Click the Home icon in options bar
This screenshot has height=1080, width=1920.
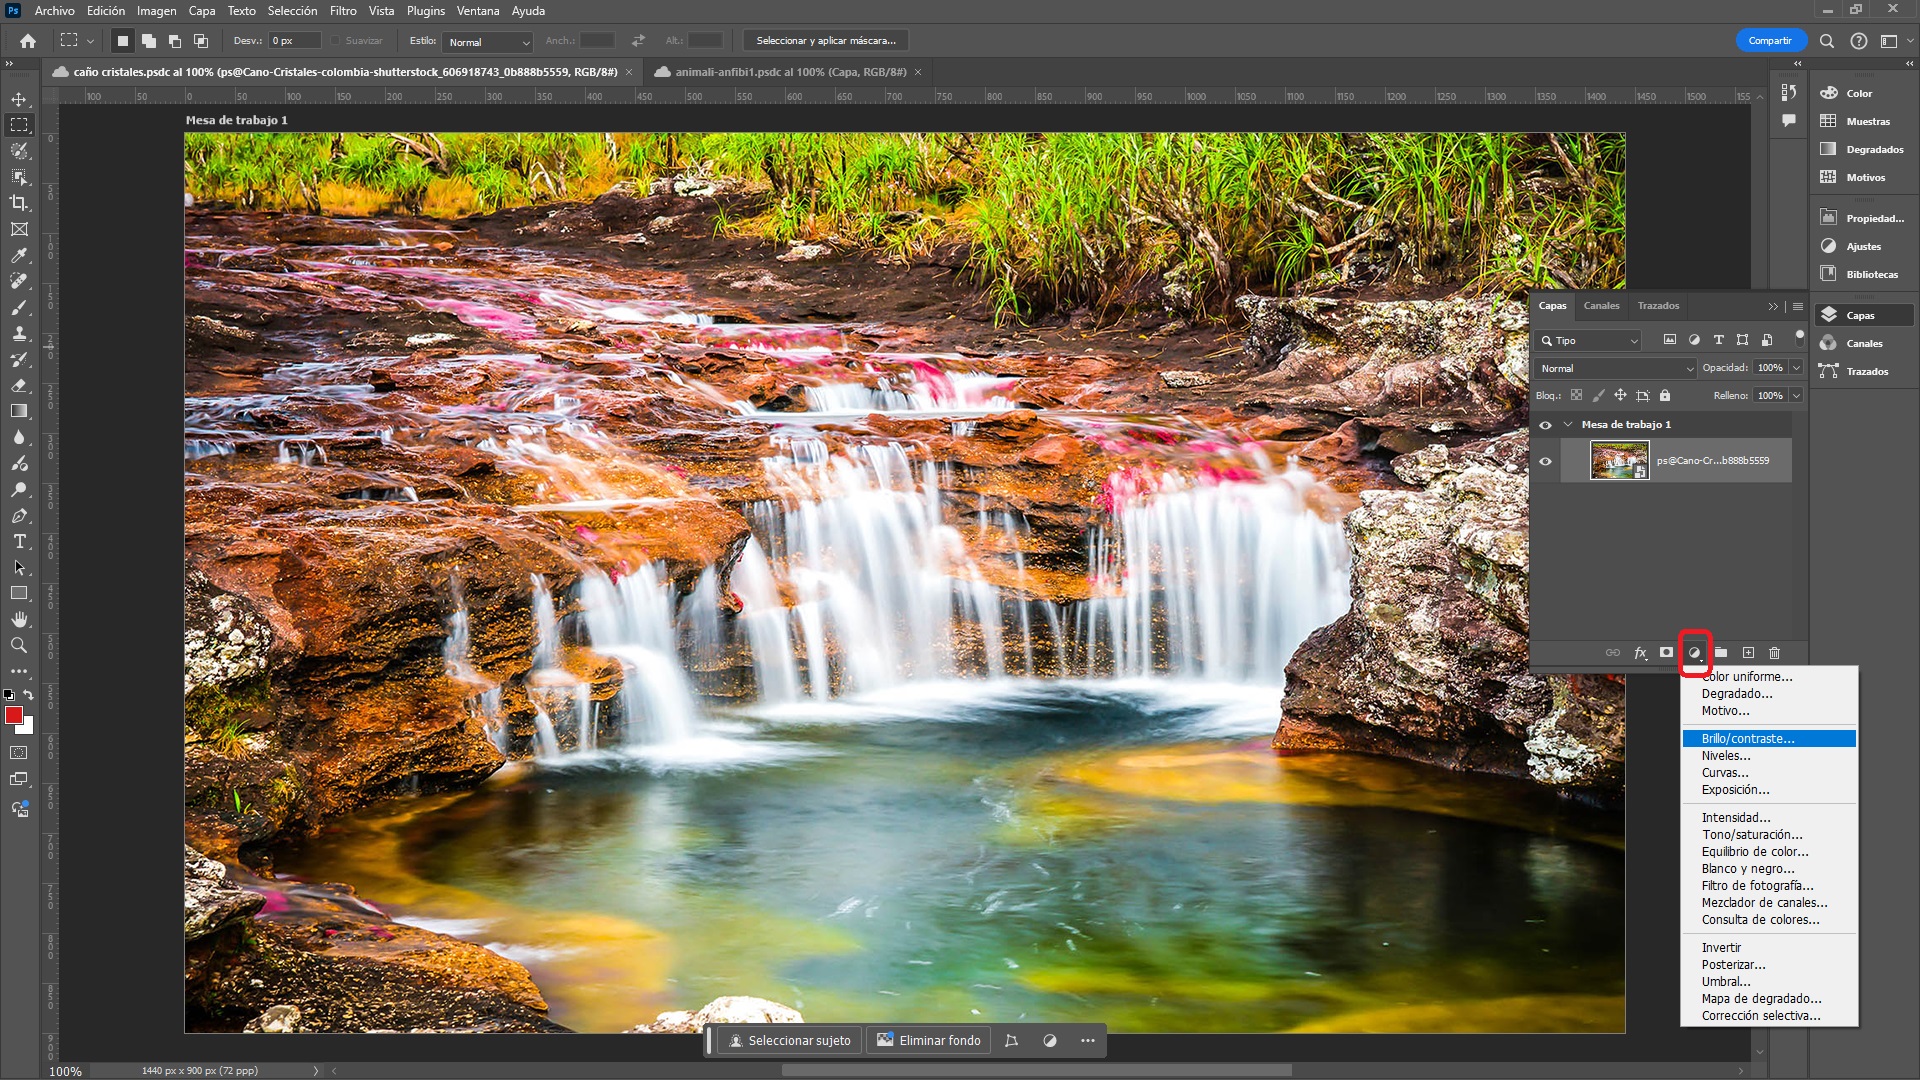(x=28, y=41)
